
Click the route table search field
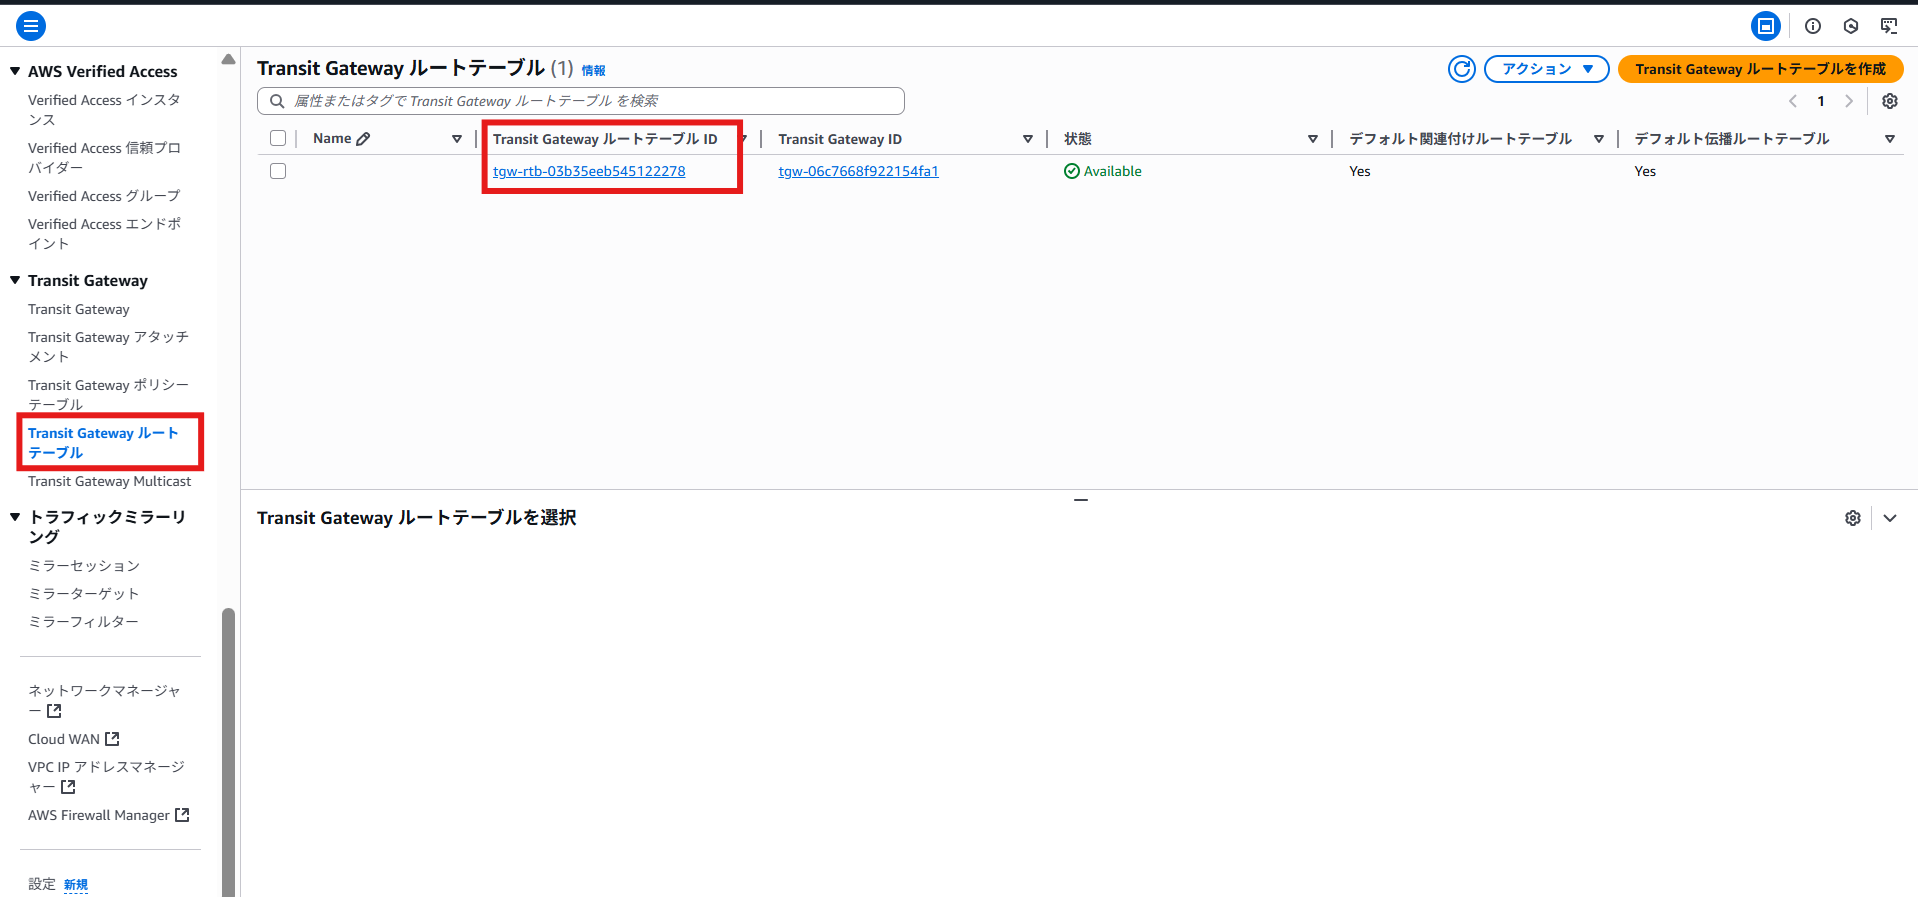[x=581, y=101]
